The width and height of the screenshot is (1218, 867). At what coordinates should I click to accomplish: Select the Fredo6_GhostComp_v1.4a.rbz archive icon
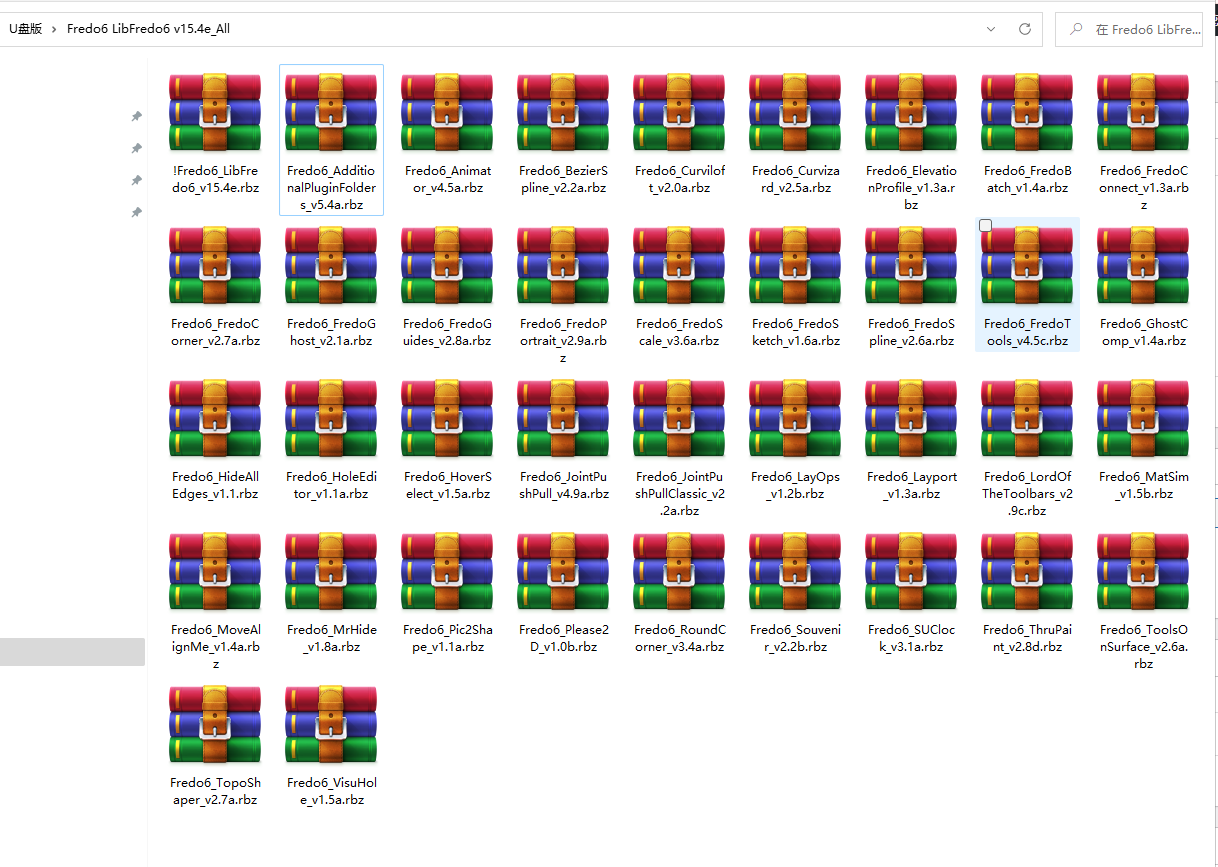(1143, 265)
